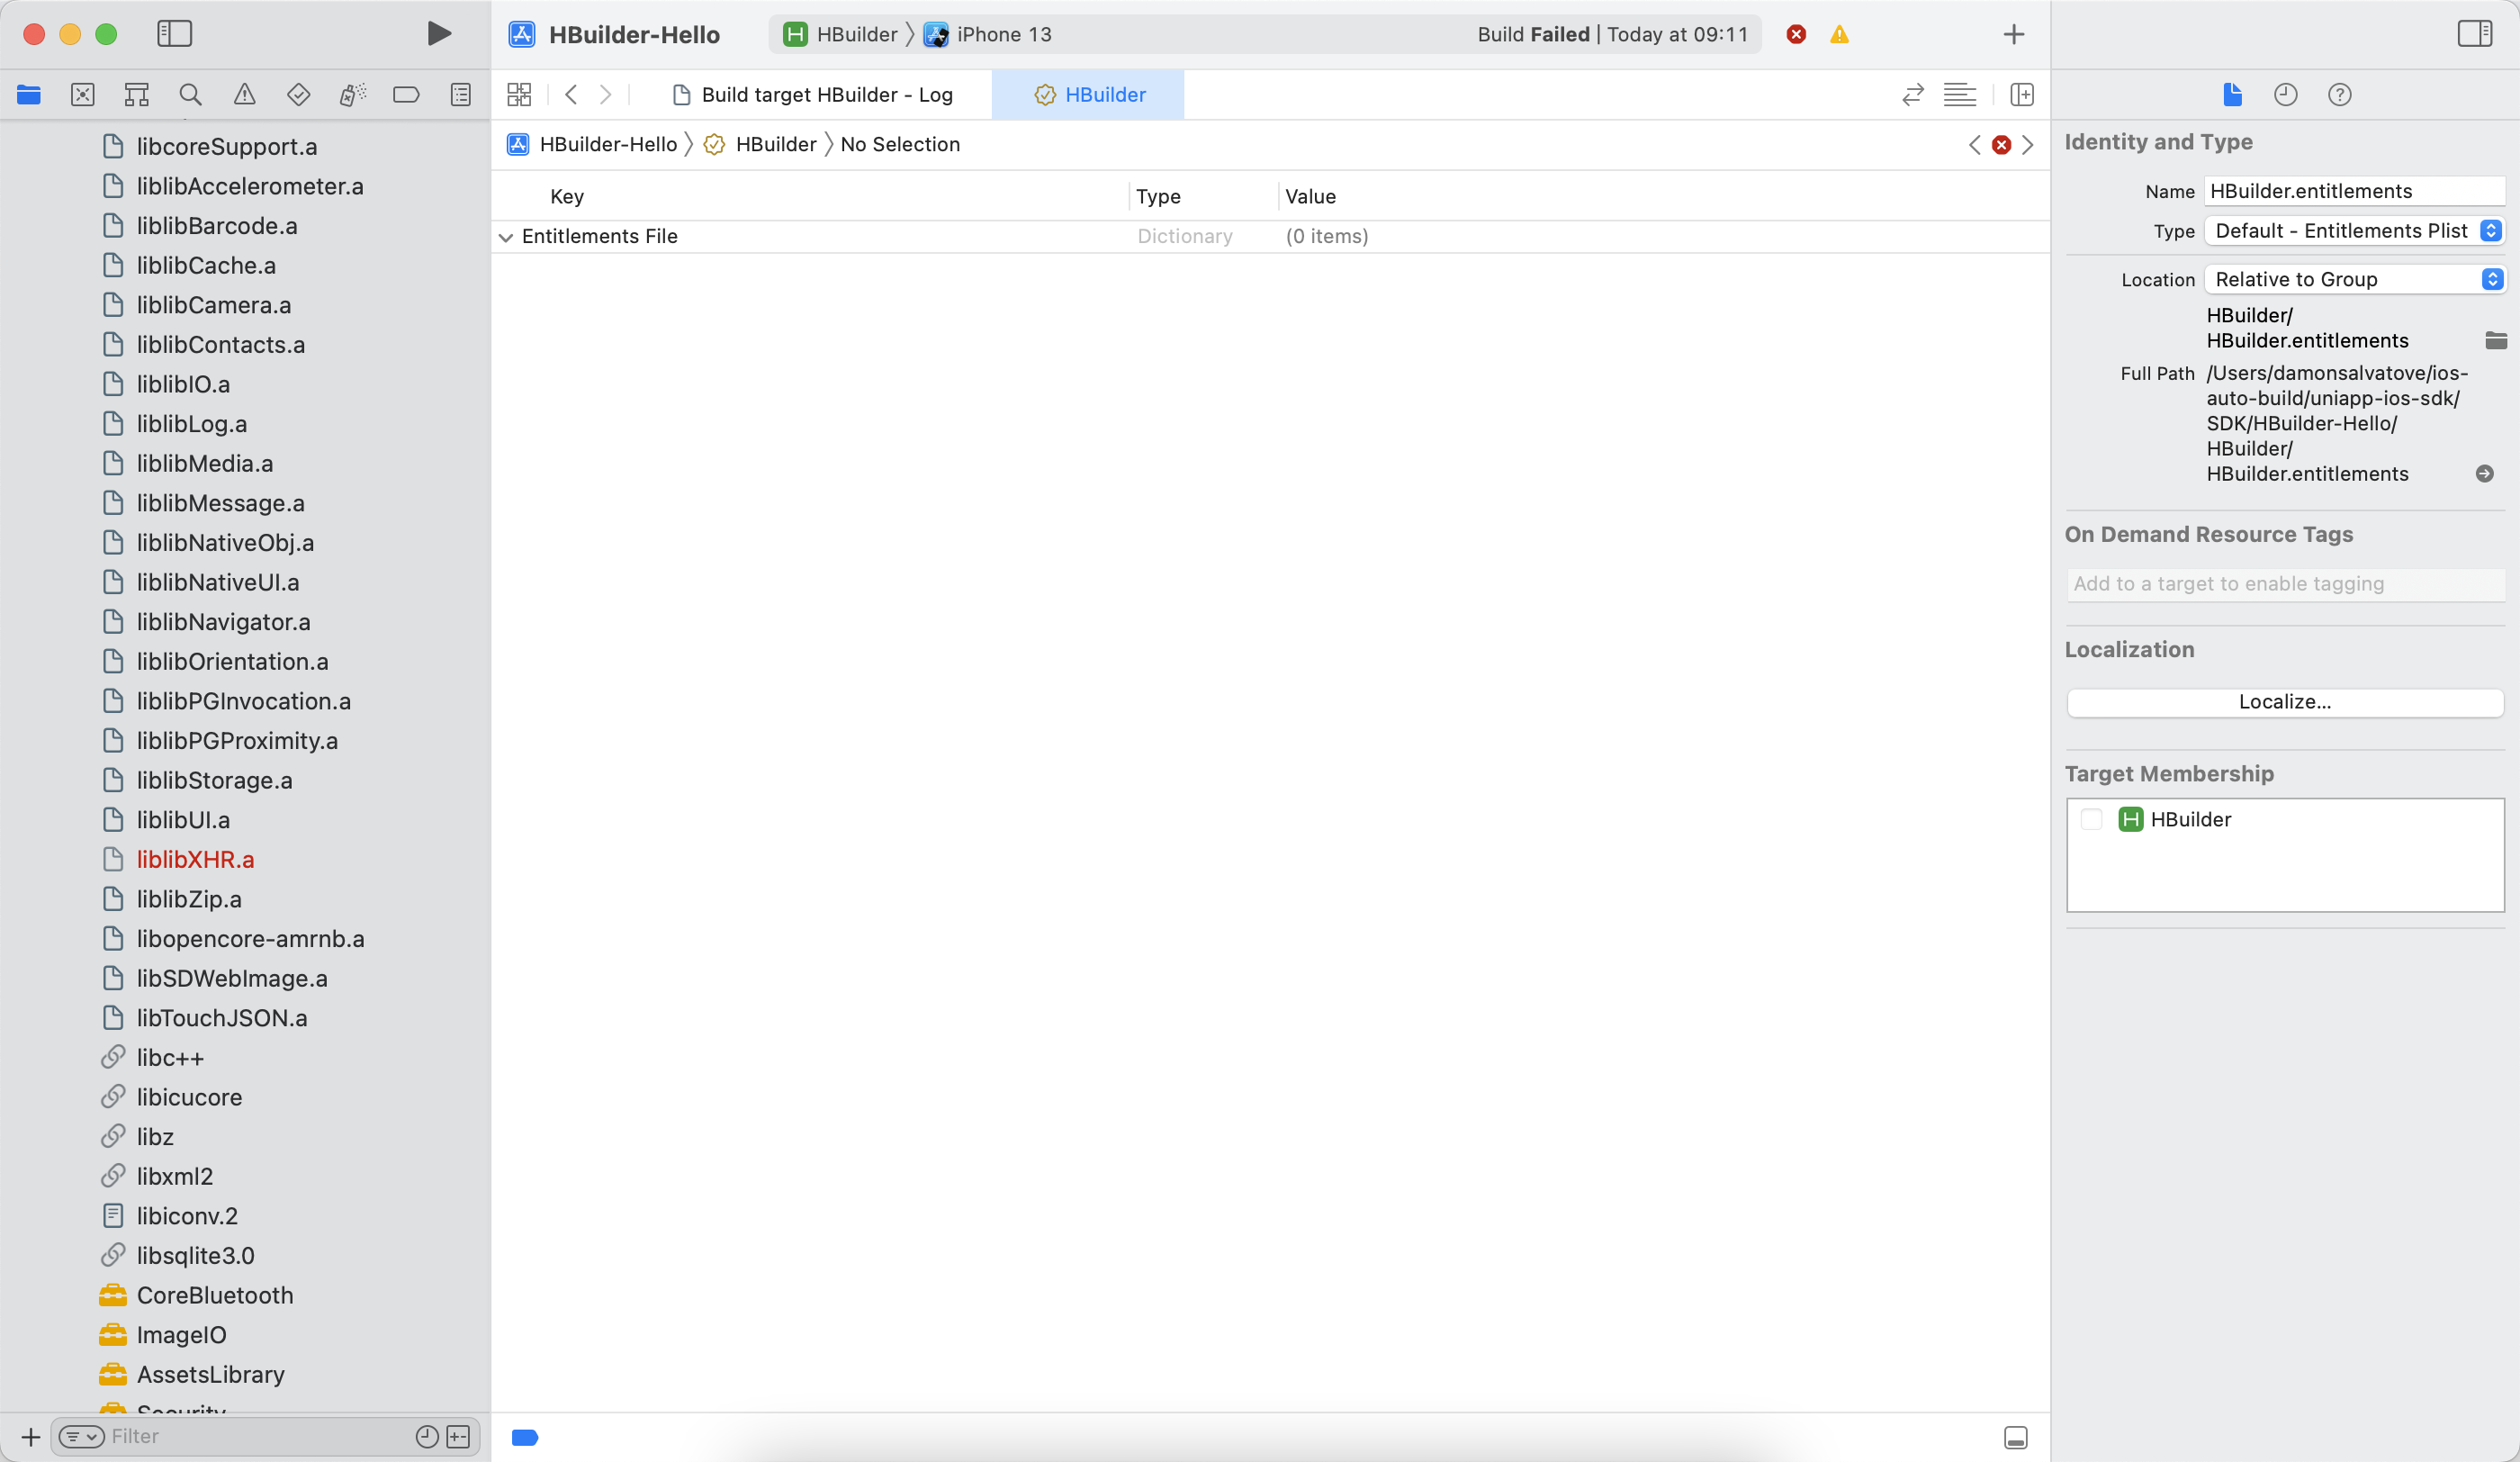Show the History inspector clock icon

coord(2285,95)
